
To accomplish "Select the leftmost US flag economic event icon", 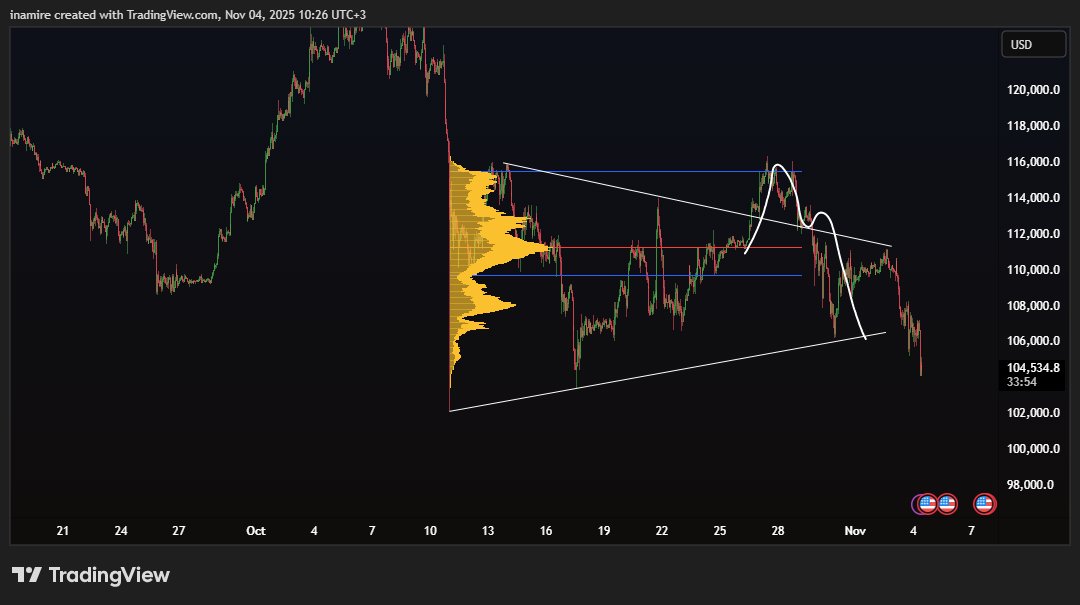I will tap(927, 503).
